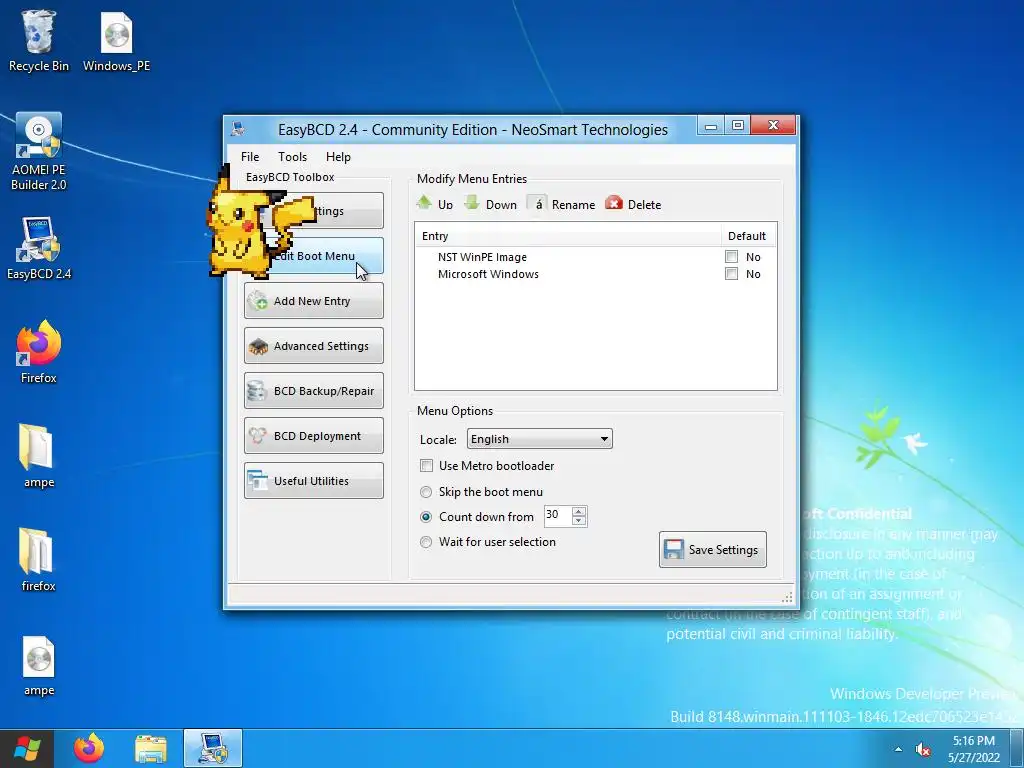Select Count down from radio button
Image resolution: width=1024 pixels, height=768 pixels.
pos(426,517)
